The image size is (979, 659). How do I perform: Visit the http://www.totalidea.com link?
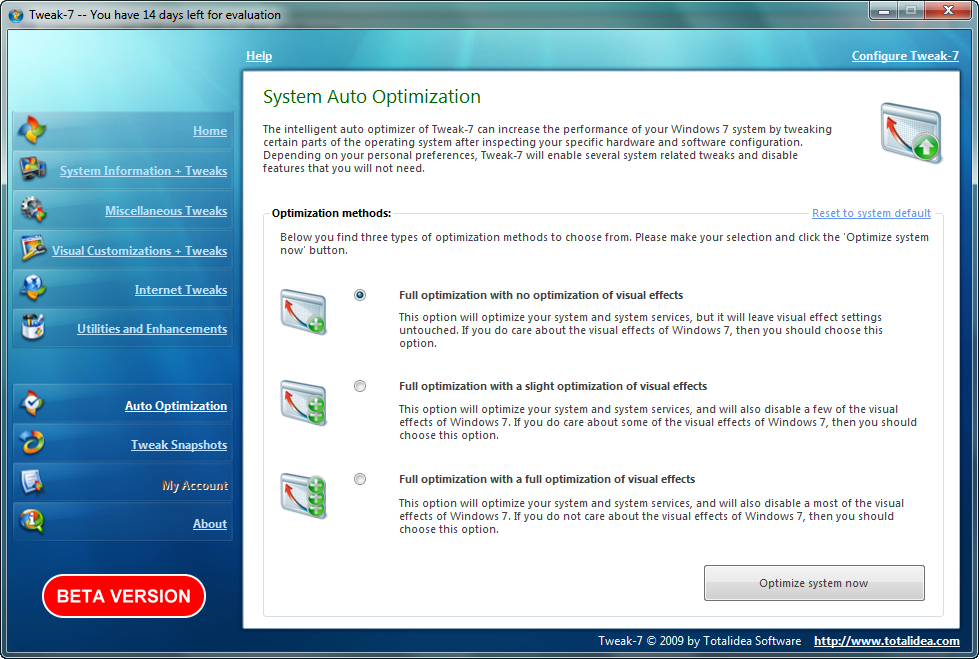887,641
